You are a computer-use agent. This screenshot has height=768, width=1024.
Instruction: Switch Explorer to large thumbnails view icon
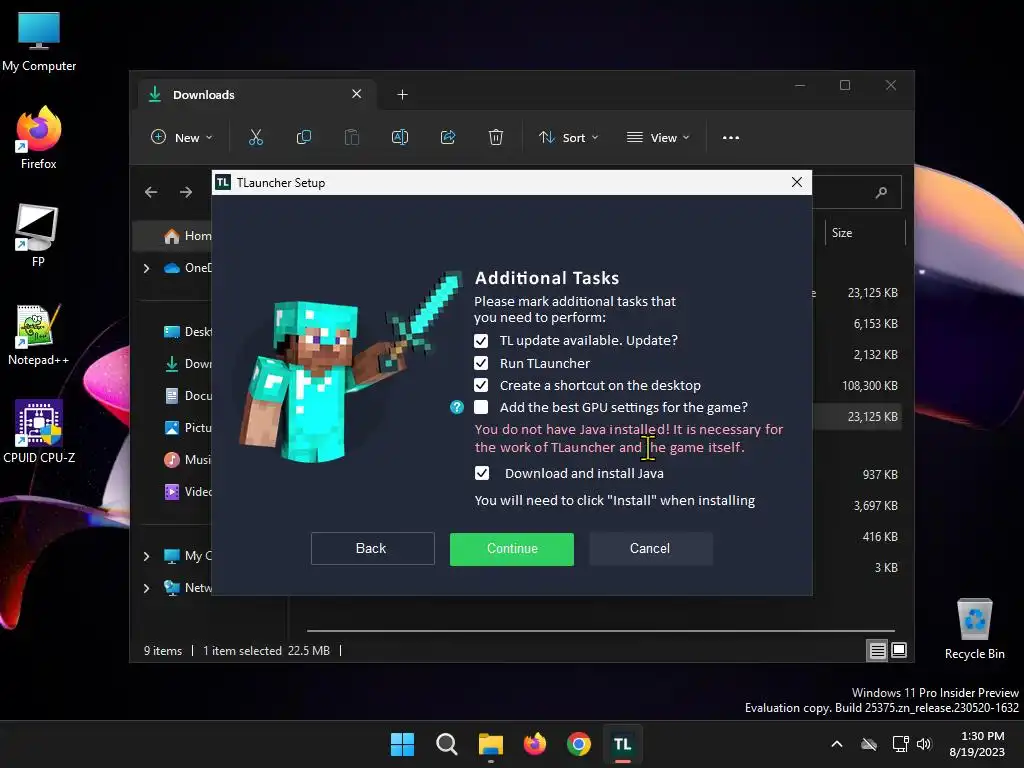click(899, 650)
